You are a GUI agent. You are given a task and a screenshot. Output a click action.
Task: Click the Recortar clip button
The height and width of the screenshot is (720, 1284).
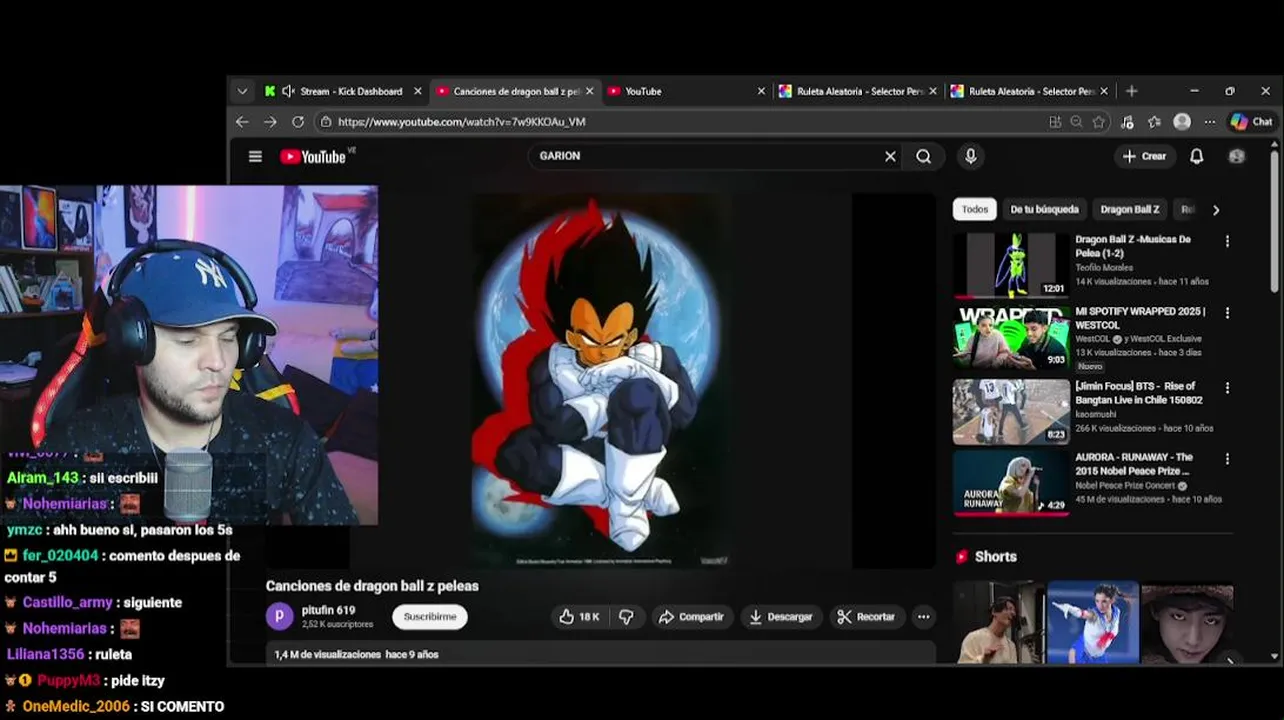point(867,617)
